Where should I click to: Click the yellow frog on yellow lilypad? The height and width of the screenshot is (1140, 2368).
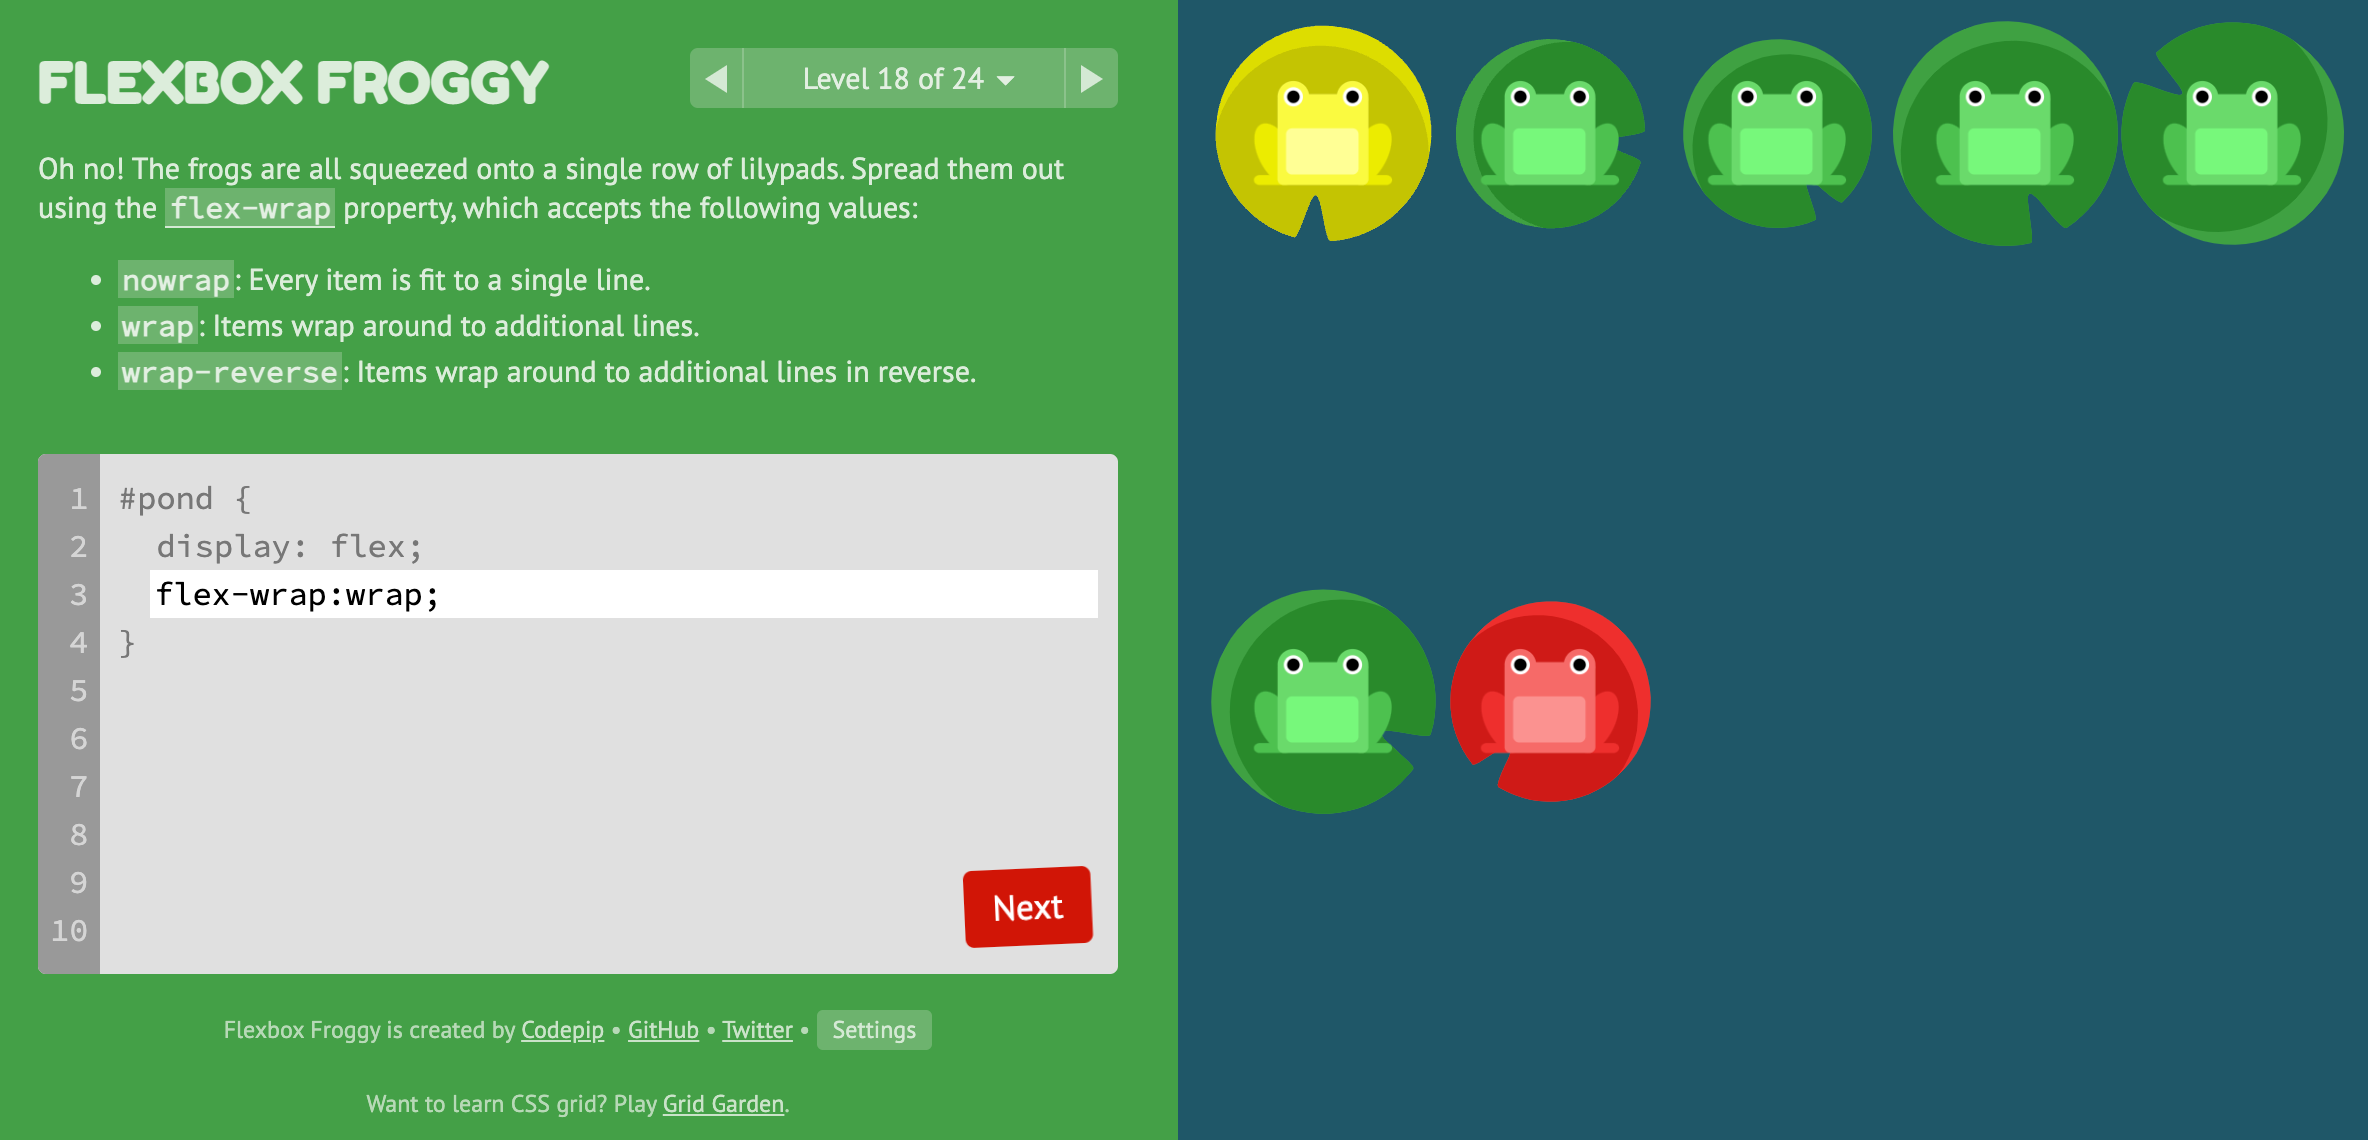[x=1322, y=134]
